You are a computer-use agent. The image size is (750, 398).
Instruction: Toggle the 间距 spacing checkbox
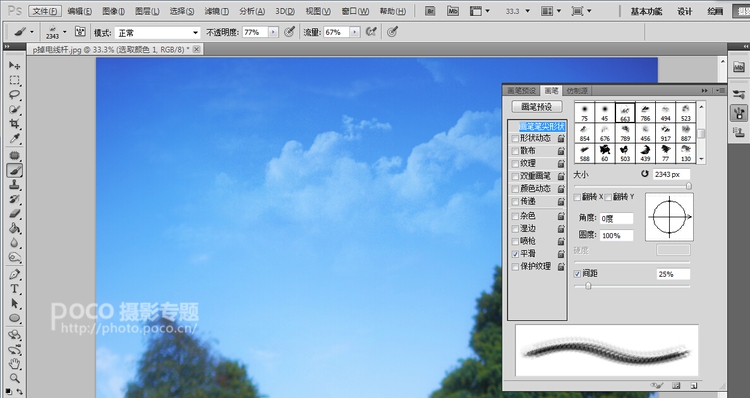[577, 274]
